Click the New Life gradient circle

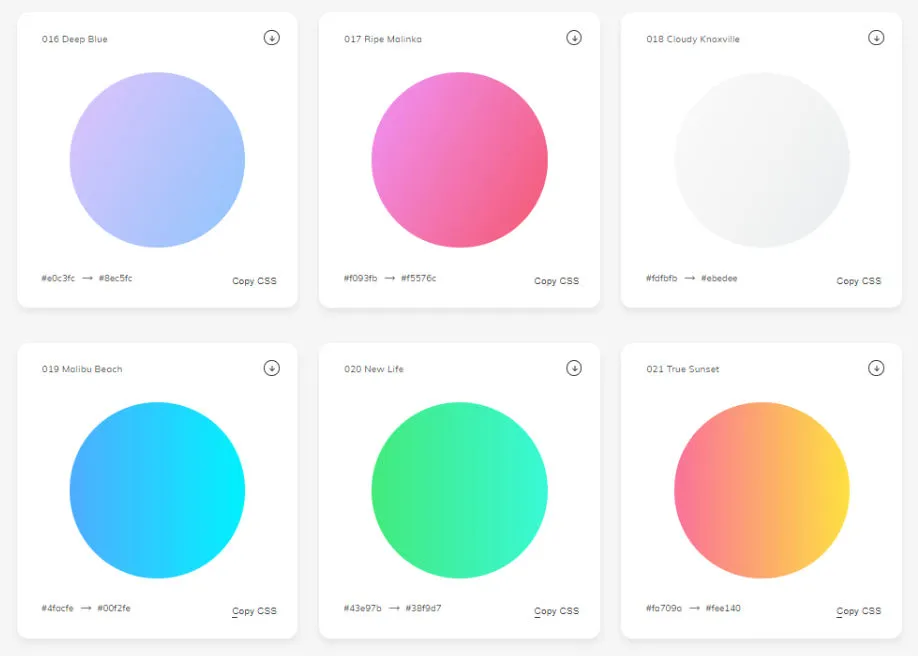[460, 490]
